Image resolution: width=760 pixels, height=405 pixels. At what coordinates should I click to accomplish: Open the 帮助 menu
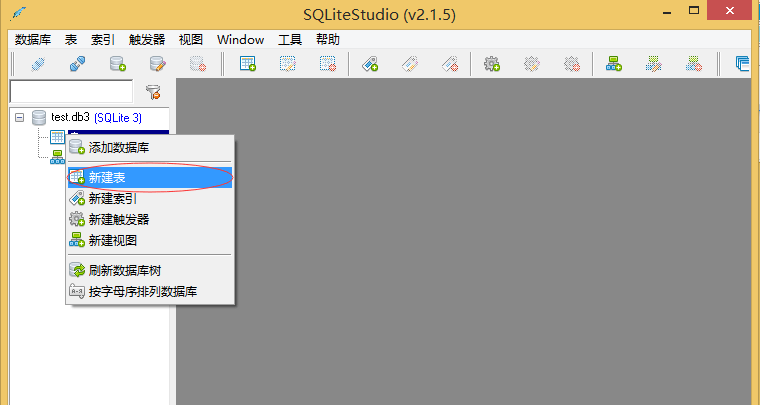(x=328, y=40)
